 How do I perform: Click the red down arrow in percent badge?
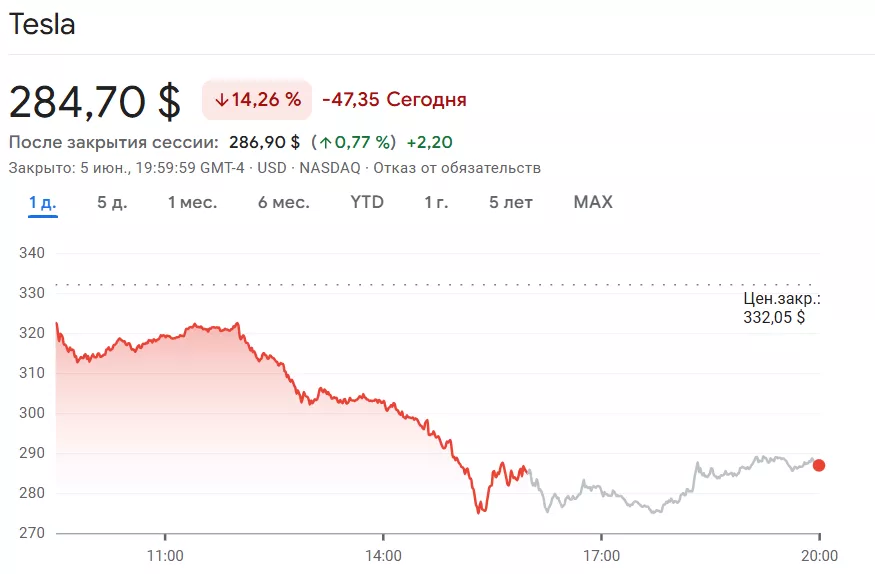(220, 100)
